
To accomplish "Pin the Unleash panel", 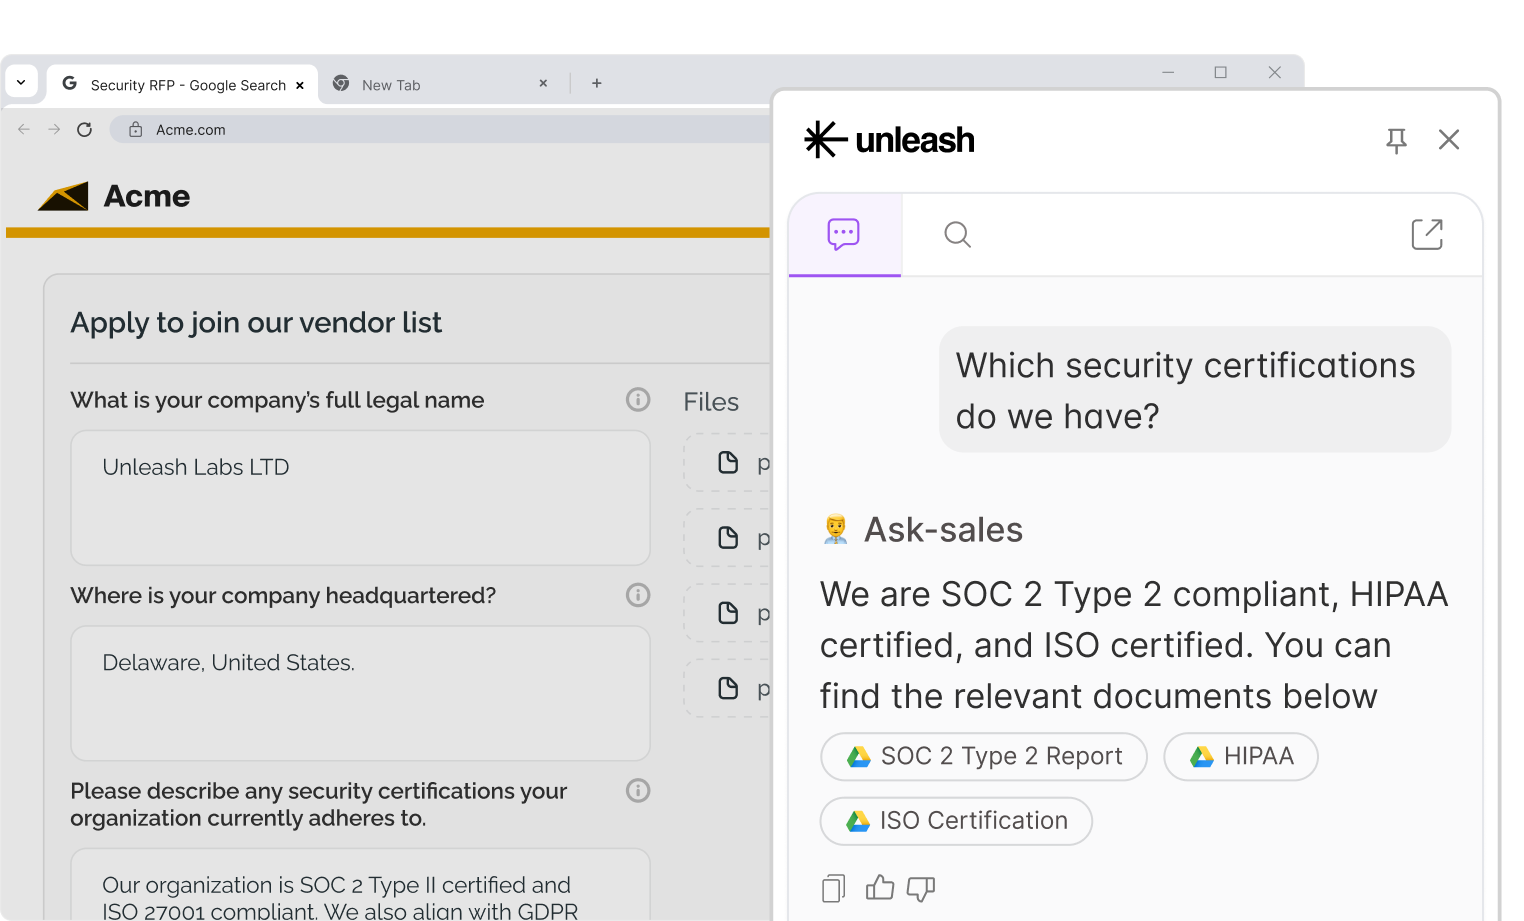I will click(x=1397, y=141).
